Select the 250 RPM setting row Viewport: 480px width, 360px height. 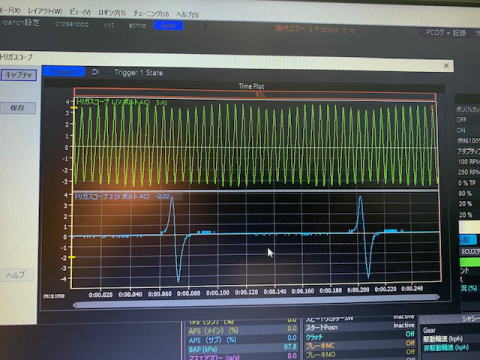pos(469,172)
